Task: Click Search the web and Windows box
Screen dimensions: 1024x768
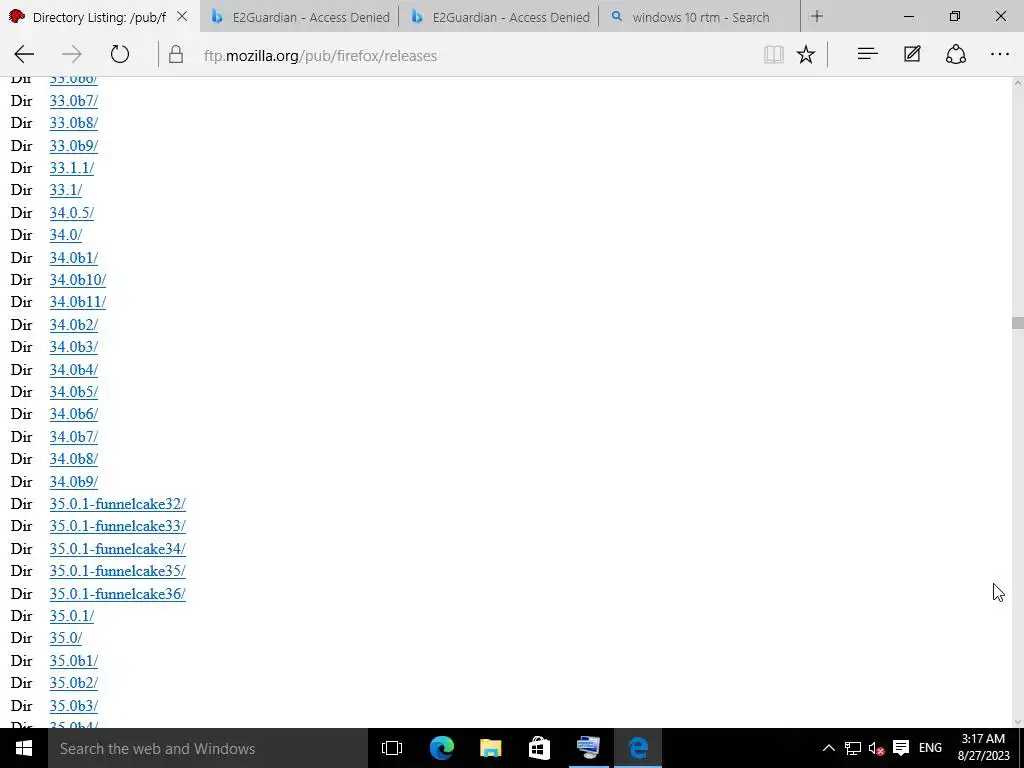Action: pyautogui.click(x=208, y=748)
